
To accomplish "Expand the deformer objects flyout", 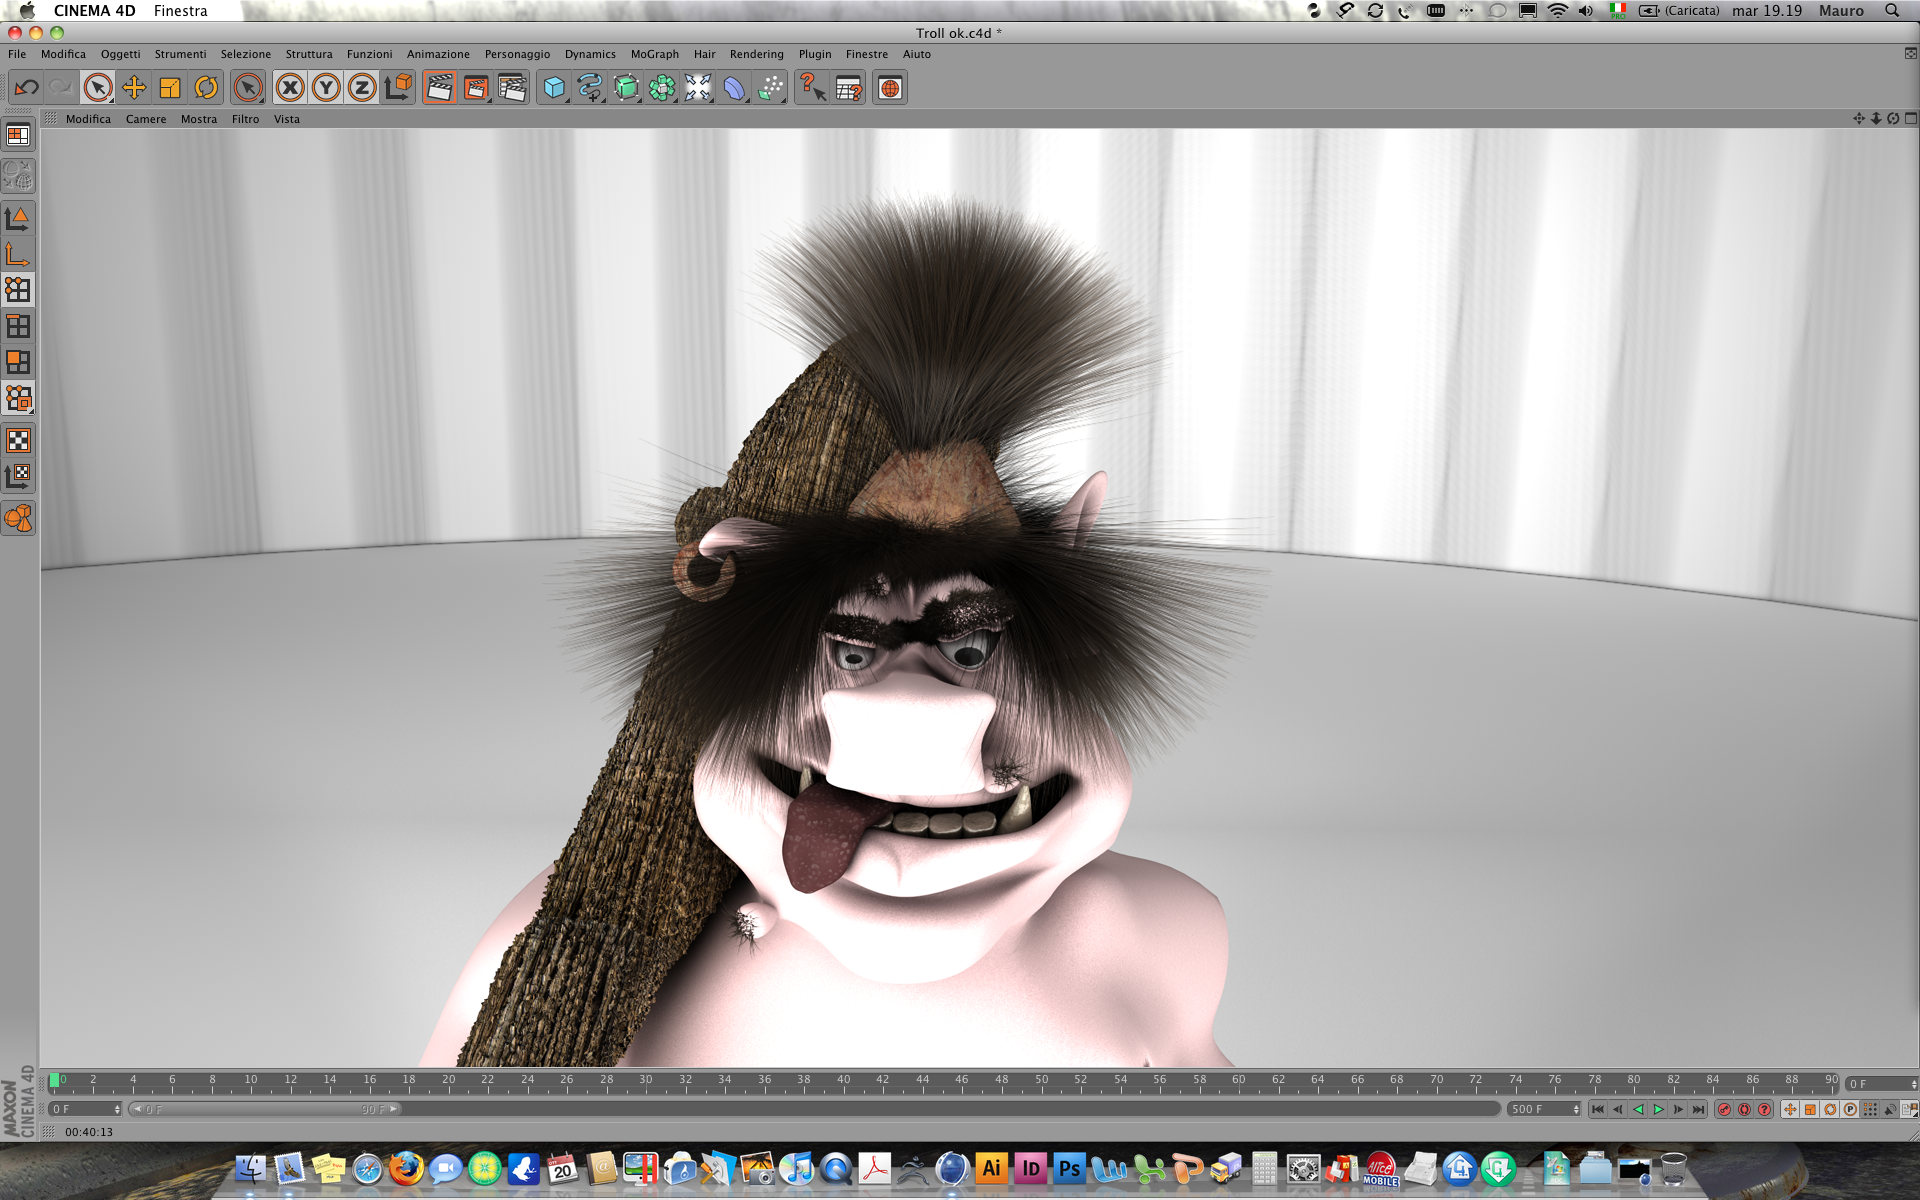I will pyautogui.click(x=734, y=88).
